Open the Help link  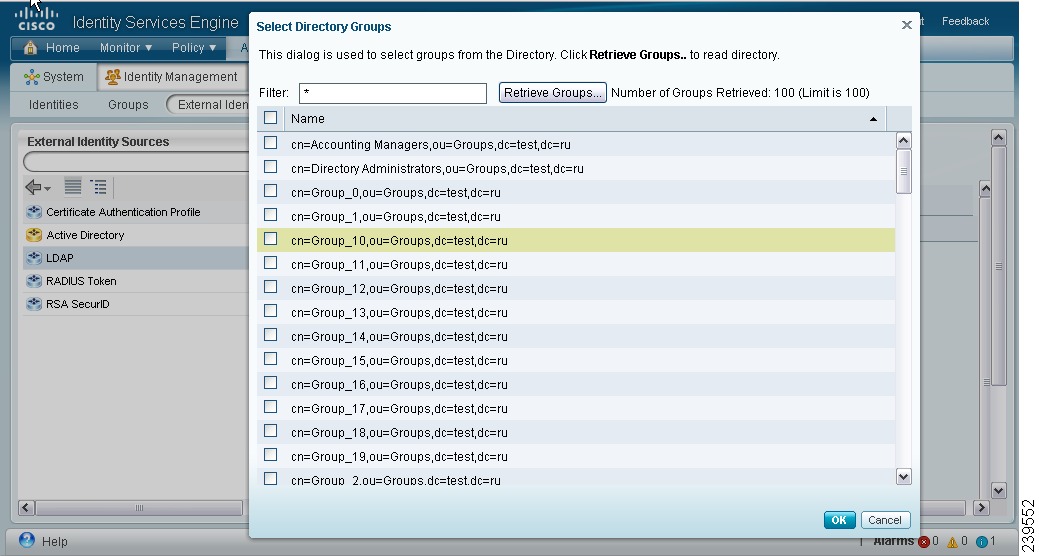click(54, 541)
